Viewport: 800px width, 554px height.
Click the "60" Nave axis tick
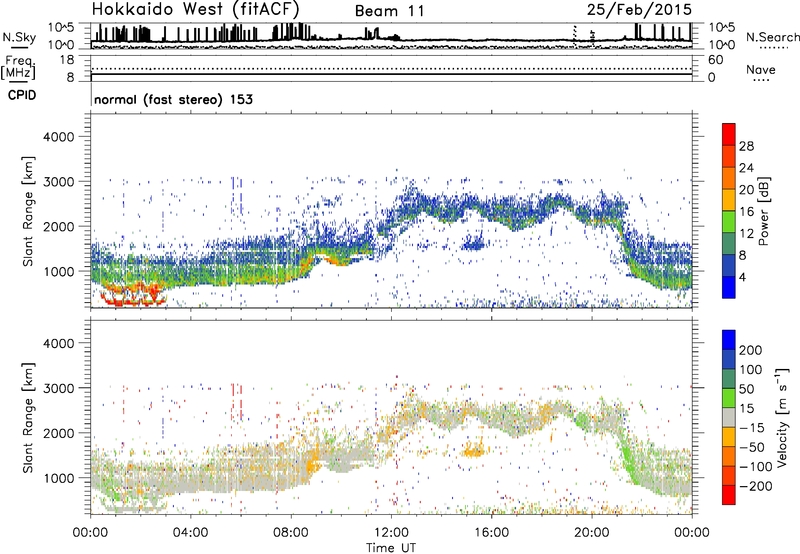(715, 60)
